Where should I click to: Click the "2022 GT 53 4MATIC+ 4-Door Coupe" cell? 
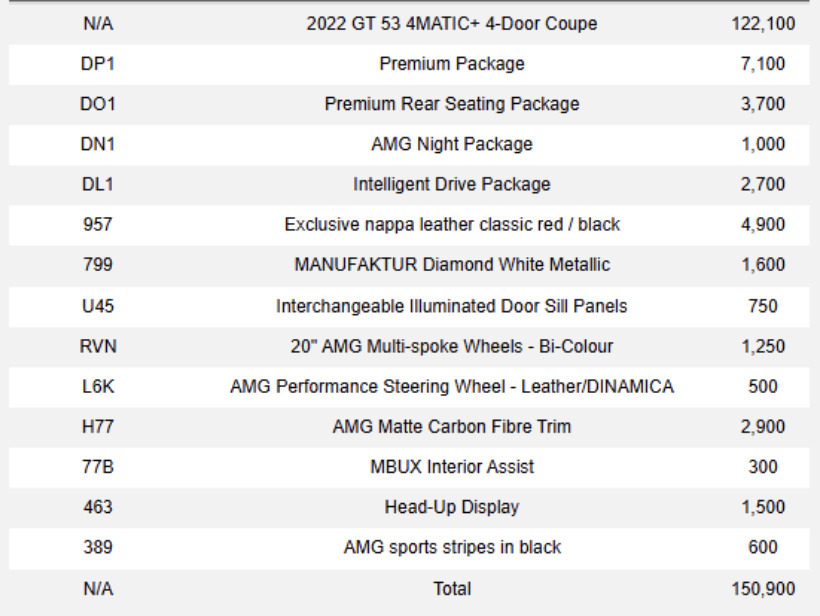tap(451, 24)
